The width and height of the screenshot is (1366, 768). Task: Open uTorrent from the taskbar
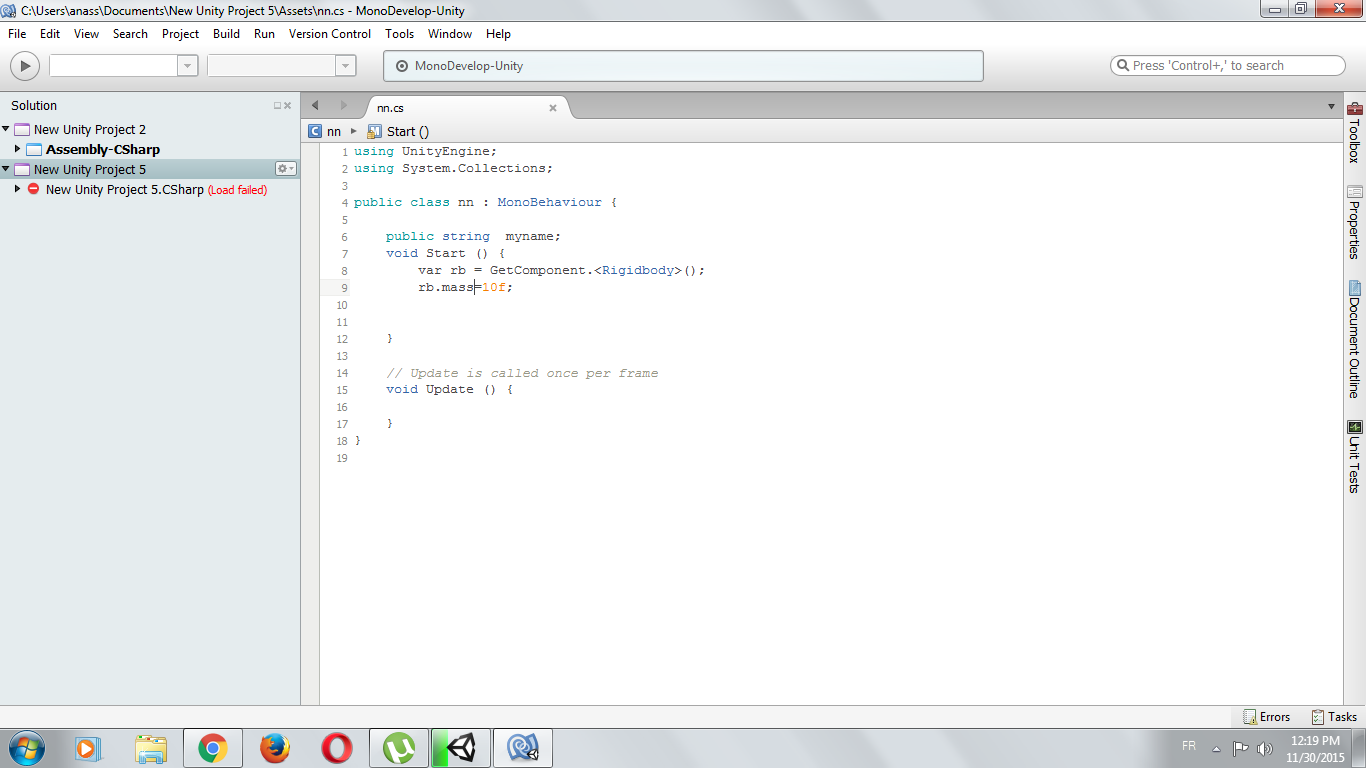[399, 748]
